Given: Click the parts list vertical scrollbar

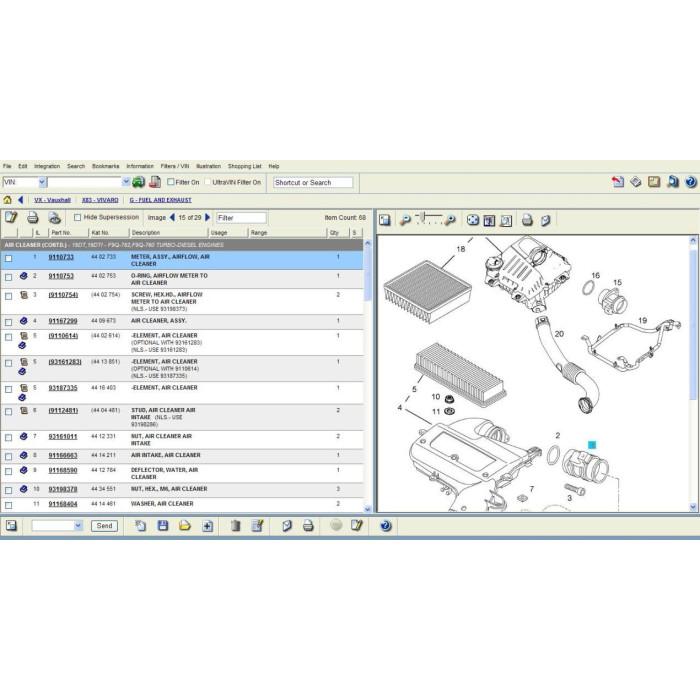Looking at the screenshot, I should click(x=368, y=375).
